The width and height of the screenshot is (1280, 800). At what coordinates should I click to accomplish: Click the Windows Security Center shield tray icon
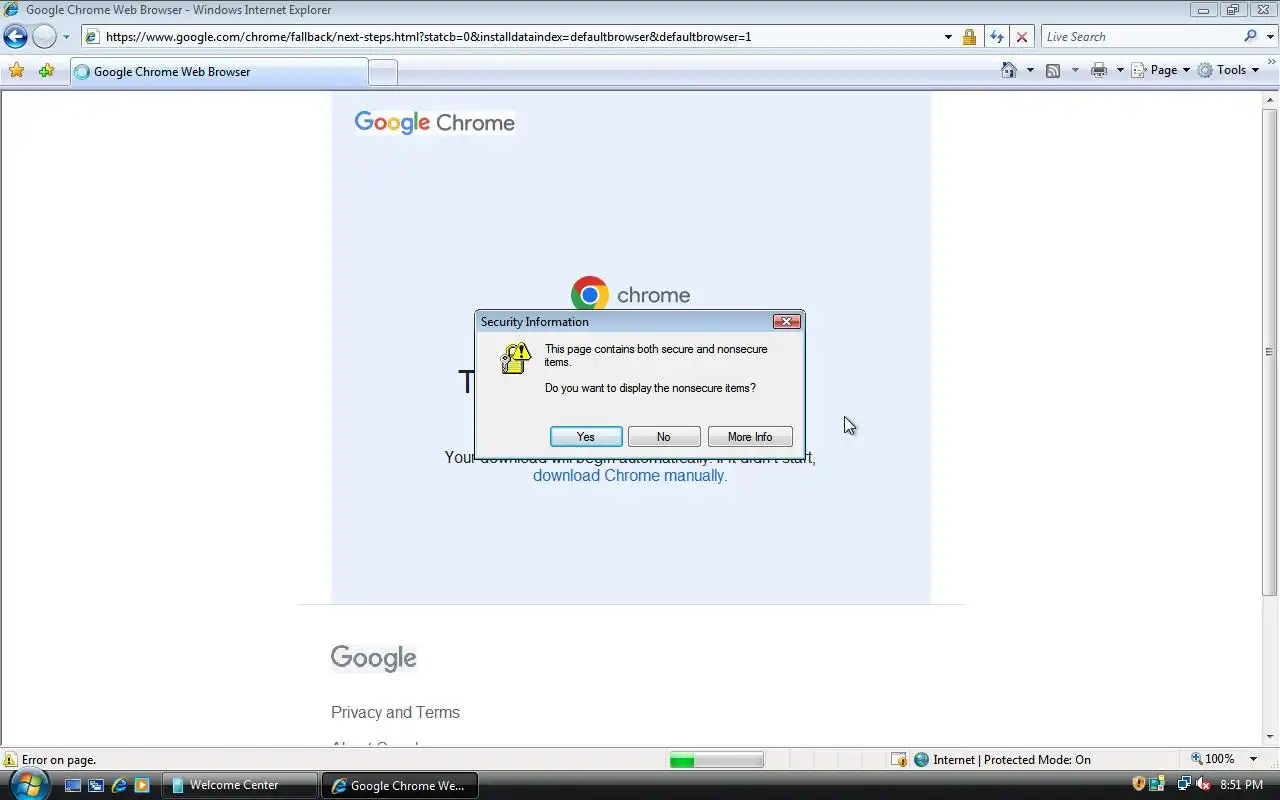tap(1139, 785)
